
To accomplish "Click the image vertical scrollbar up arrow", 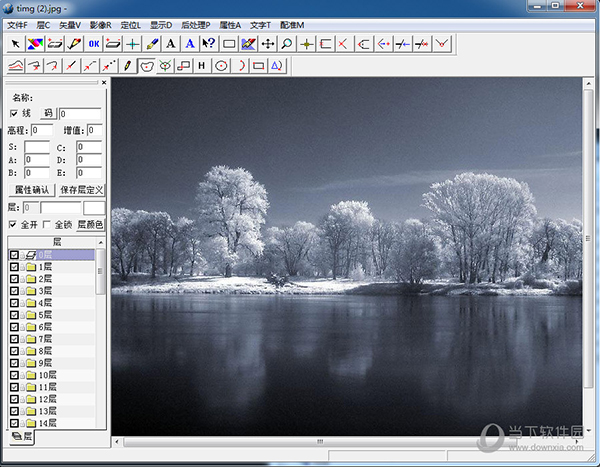I will (589, 83).
